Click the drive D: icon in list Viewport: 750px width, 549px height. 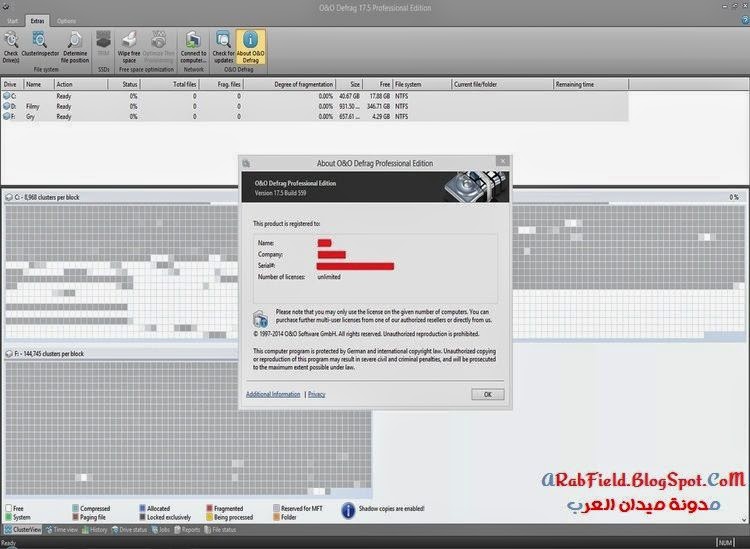point(6,106)
